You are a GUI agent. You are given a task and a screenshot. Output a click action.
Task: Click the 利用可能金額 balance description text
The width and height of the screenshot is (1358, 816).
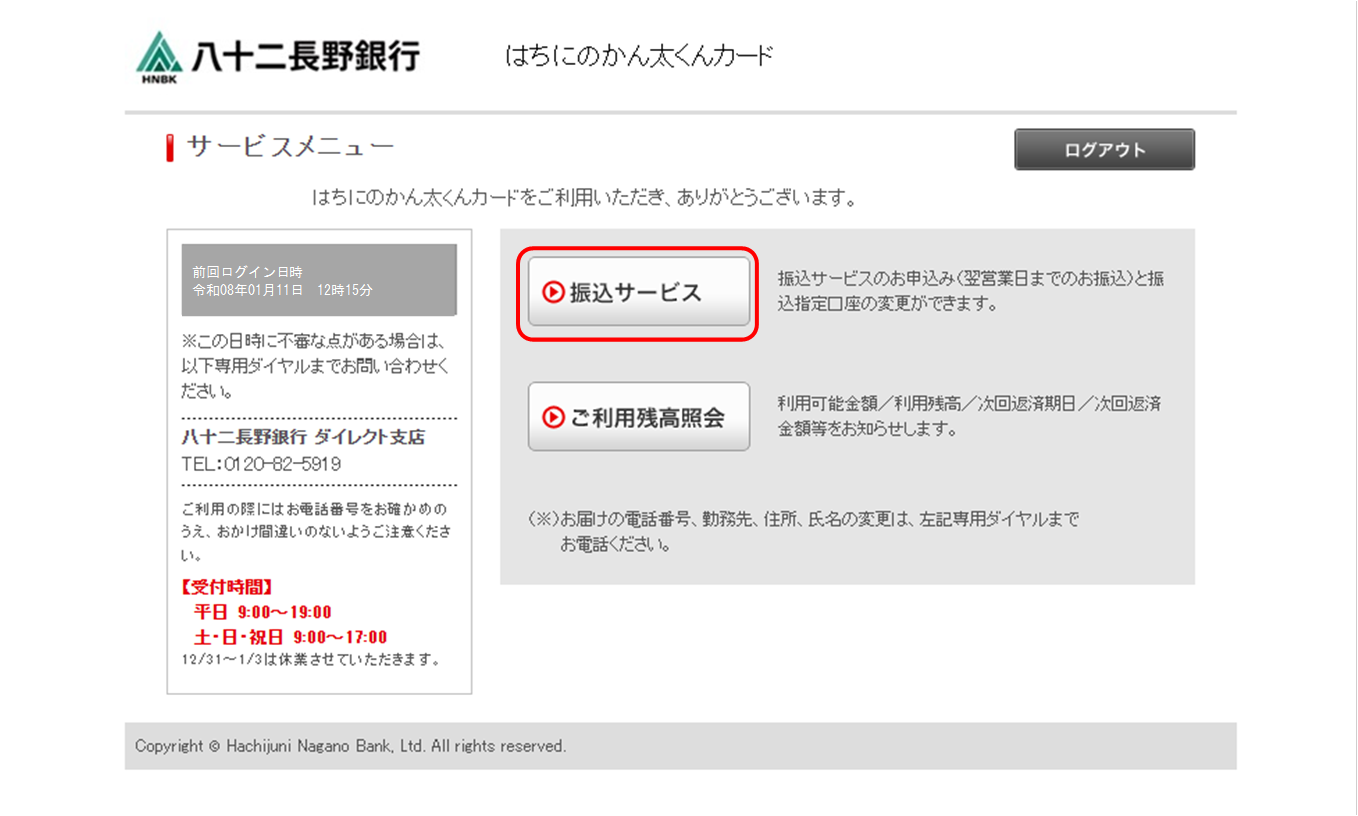tap(968, 416)
